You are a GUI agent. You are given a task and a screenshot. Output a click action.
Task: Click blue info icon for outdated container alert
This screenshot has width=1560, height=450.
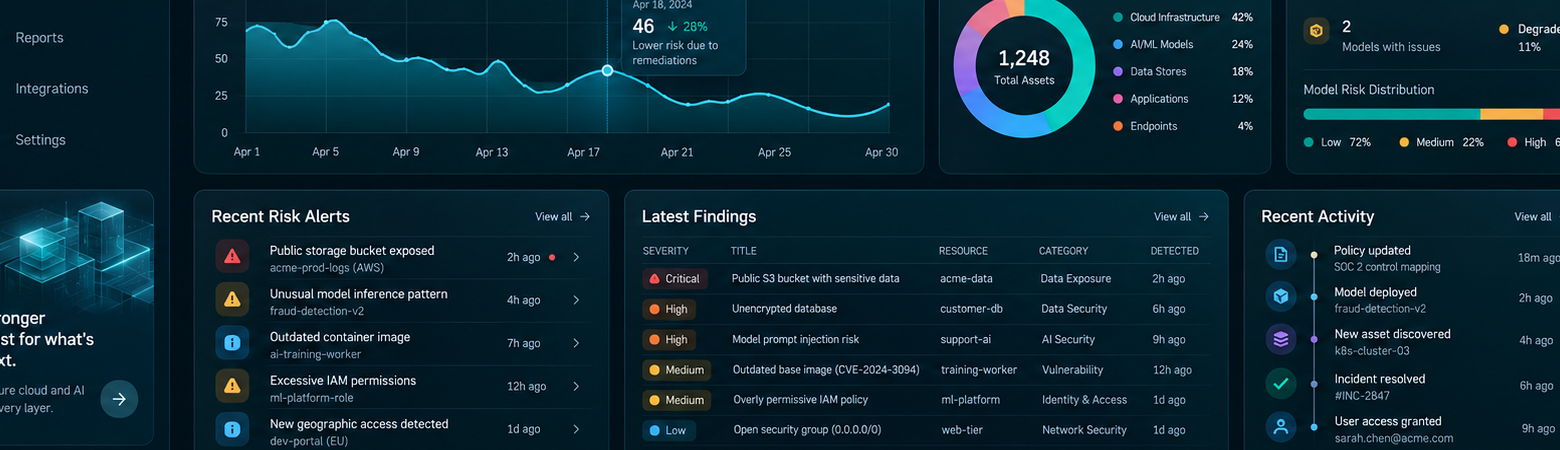(x=232, y=343)
